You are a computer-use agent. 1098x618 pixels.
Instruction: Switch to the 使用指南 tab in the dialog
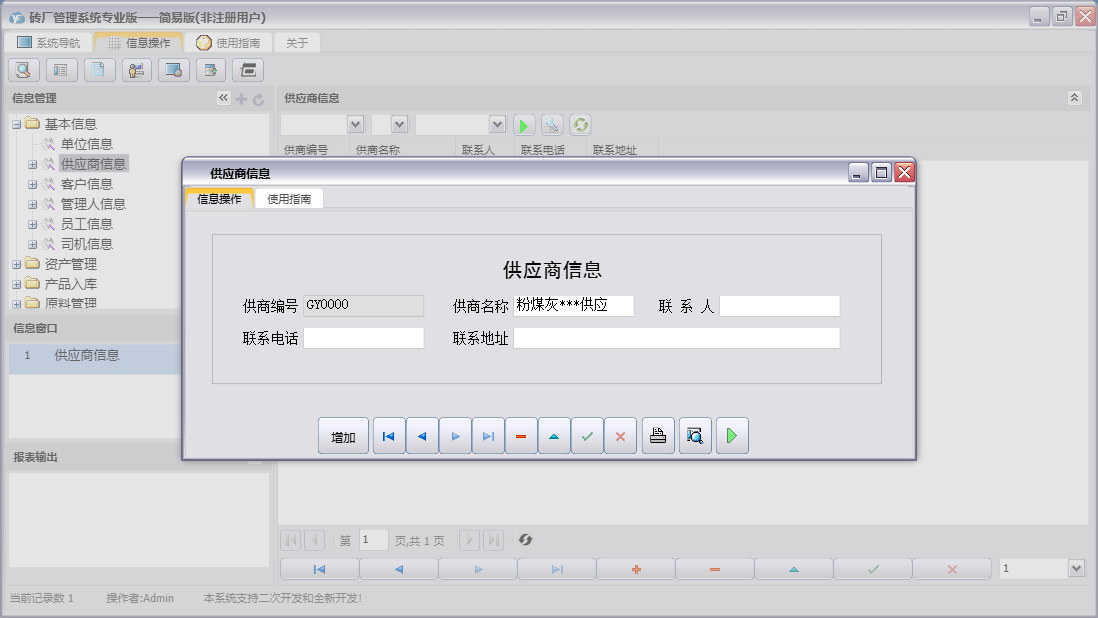[x=290, y=198]
